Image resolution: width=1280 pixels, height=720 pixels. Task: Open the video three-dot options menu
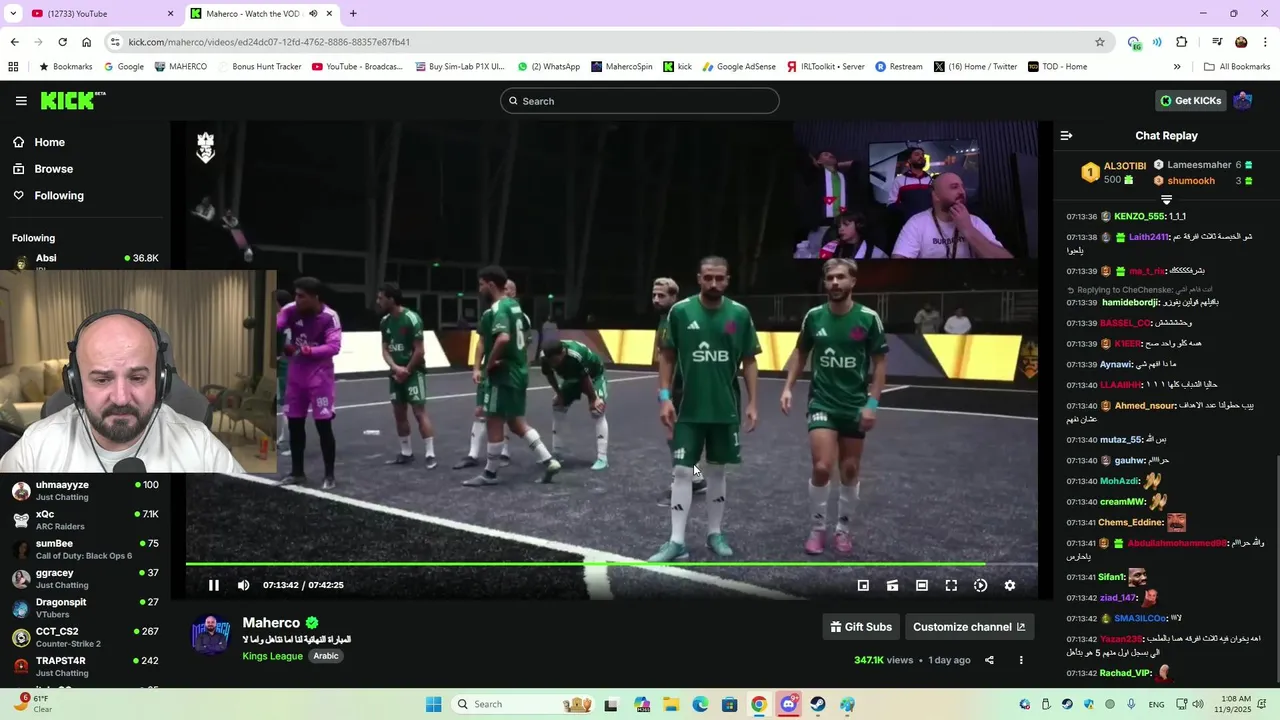pyautogui.click(x=1021, y=660)
